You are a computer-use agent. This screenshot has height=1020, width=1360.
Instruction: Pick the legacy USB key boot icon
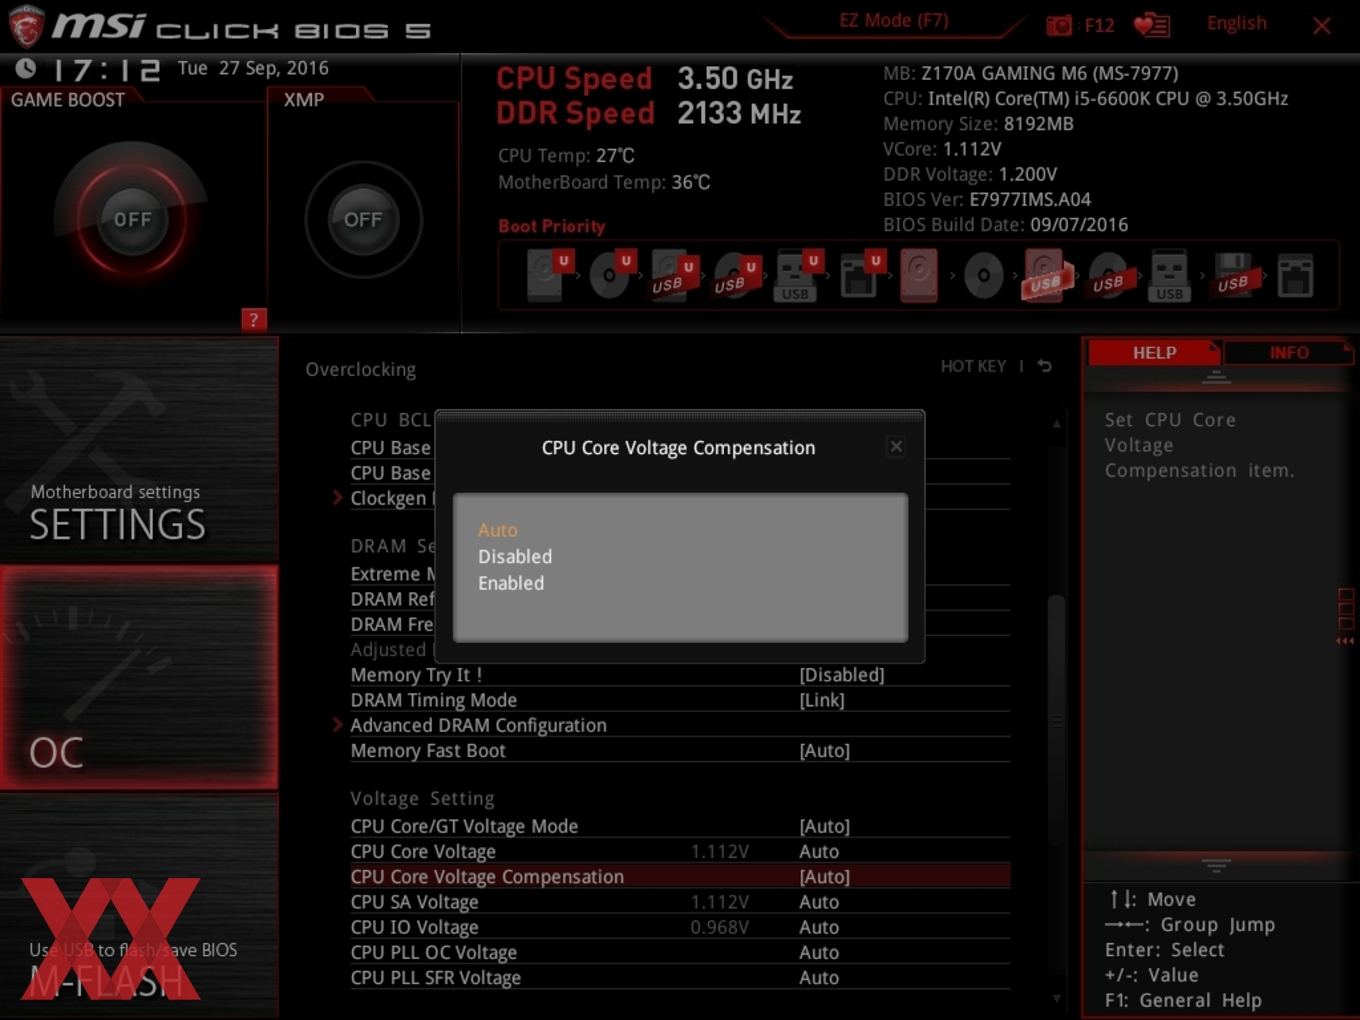click(x=1170, y=275)
